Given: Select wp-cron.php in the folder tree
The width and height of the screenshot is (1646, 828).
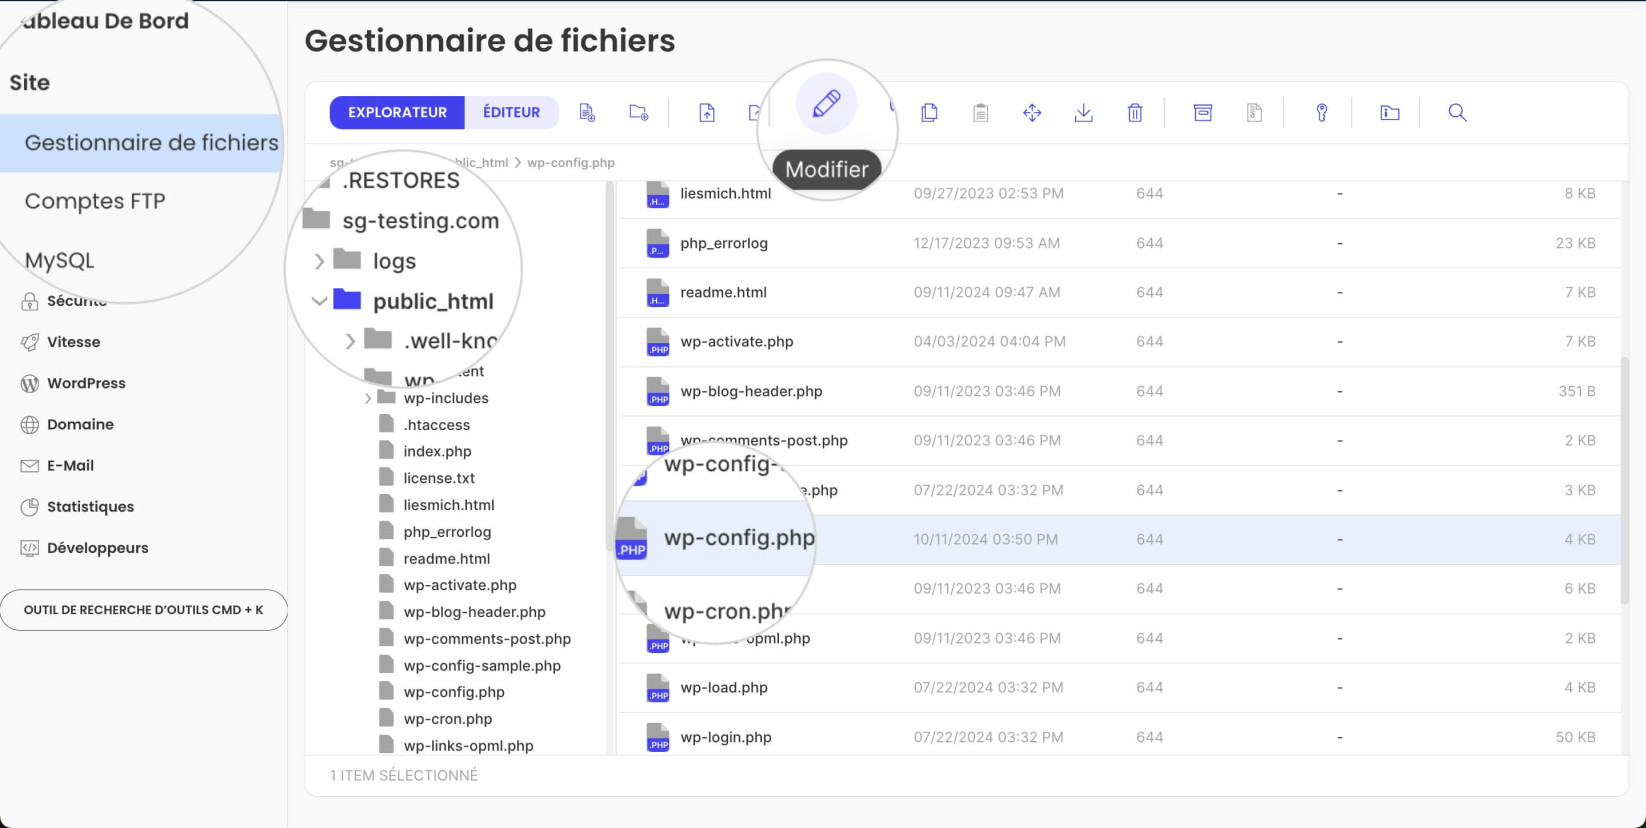Looking at the screenshot, I should click(x=448, y=719).
